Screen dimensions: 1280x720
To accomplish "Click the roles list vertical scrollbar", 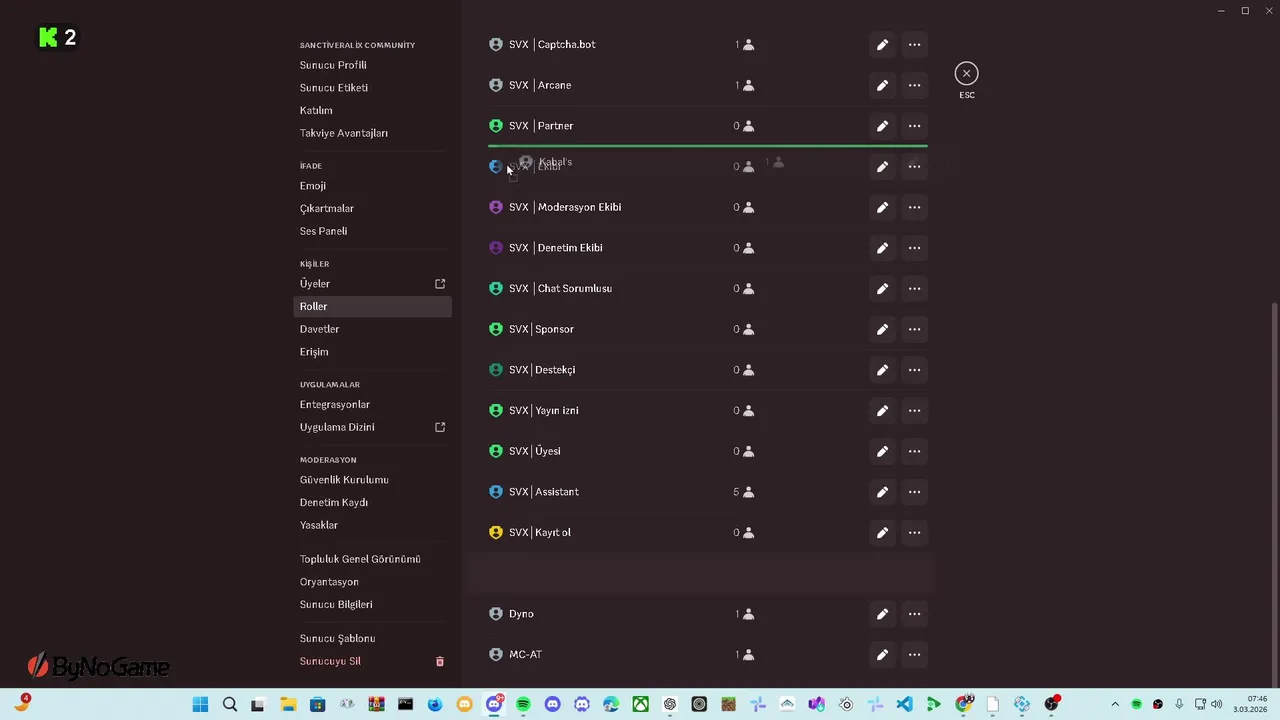I will 1274,495.
